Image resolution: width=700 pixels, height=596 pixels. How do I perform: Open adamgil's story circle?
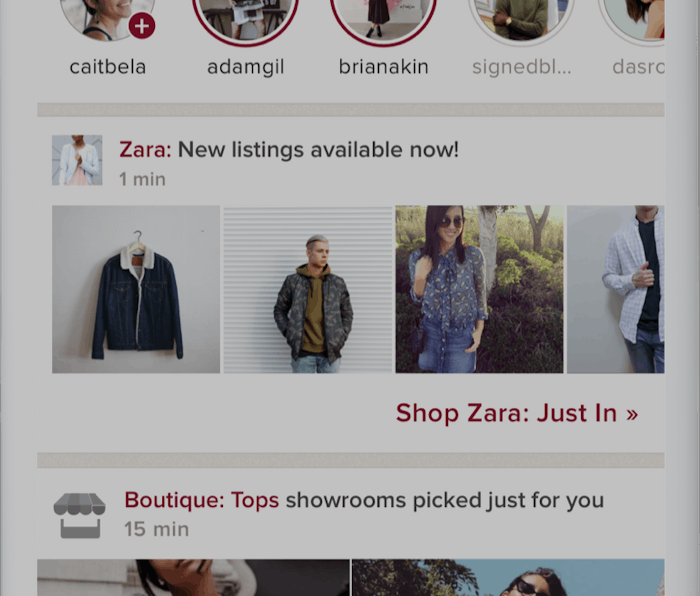[x=245, y=18]
